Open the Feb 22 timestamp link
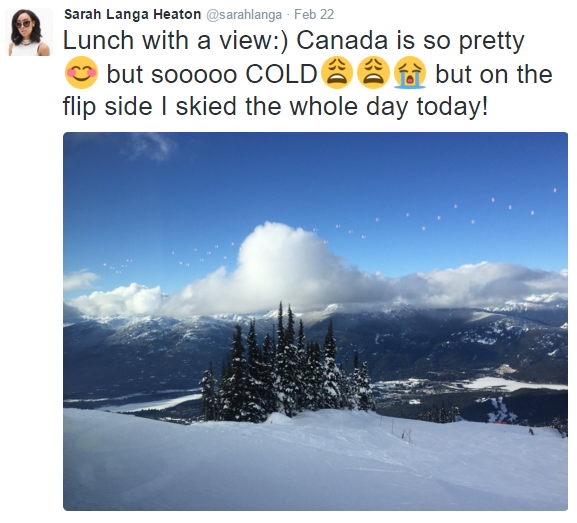The height and width of the screenshot is (523, 577). (x=314, y=14)
